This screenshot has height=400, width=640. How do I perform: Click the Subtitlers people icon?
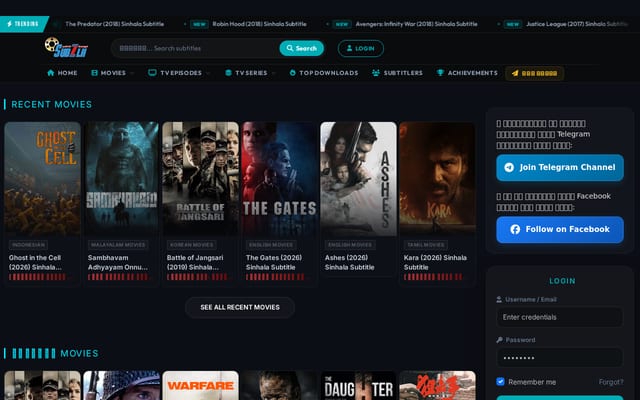tap(376, 73)
